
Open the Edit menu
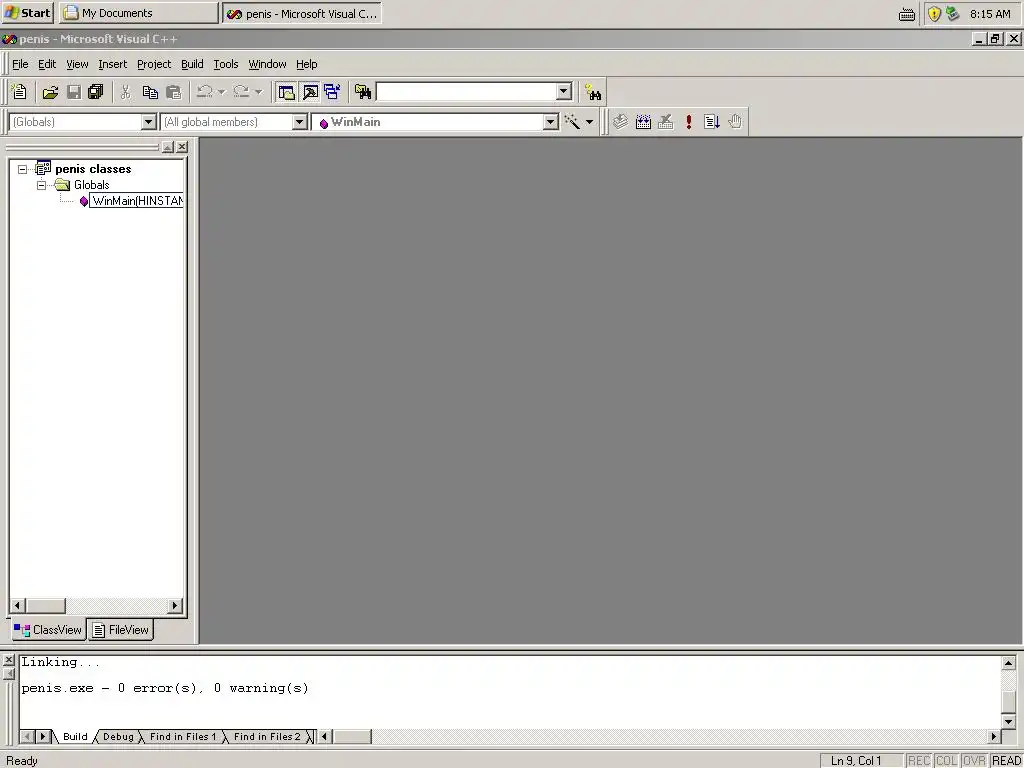(47, 64)
